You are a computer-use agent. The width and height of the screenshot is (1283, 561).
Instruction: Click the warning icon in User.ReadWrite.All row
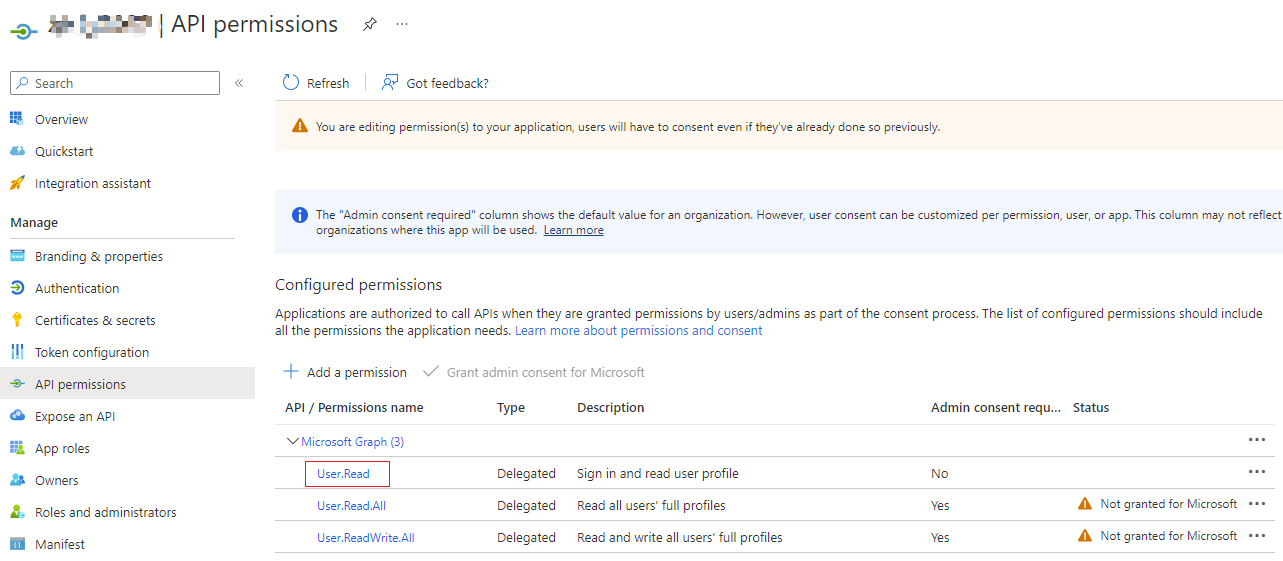[x=1085, y=536]
